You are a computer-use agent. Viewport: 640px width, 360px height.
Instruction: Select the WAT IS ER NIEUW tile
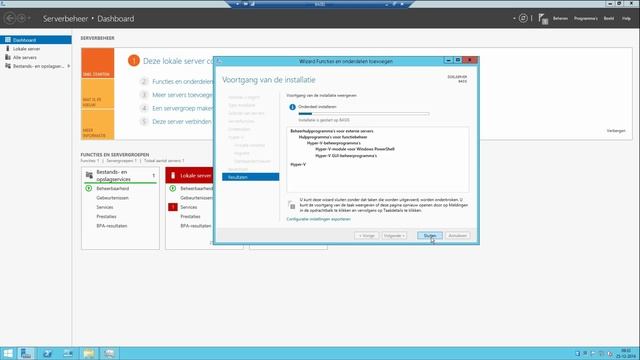[x=98, y=93]
